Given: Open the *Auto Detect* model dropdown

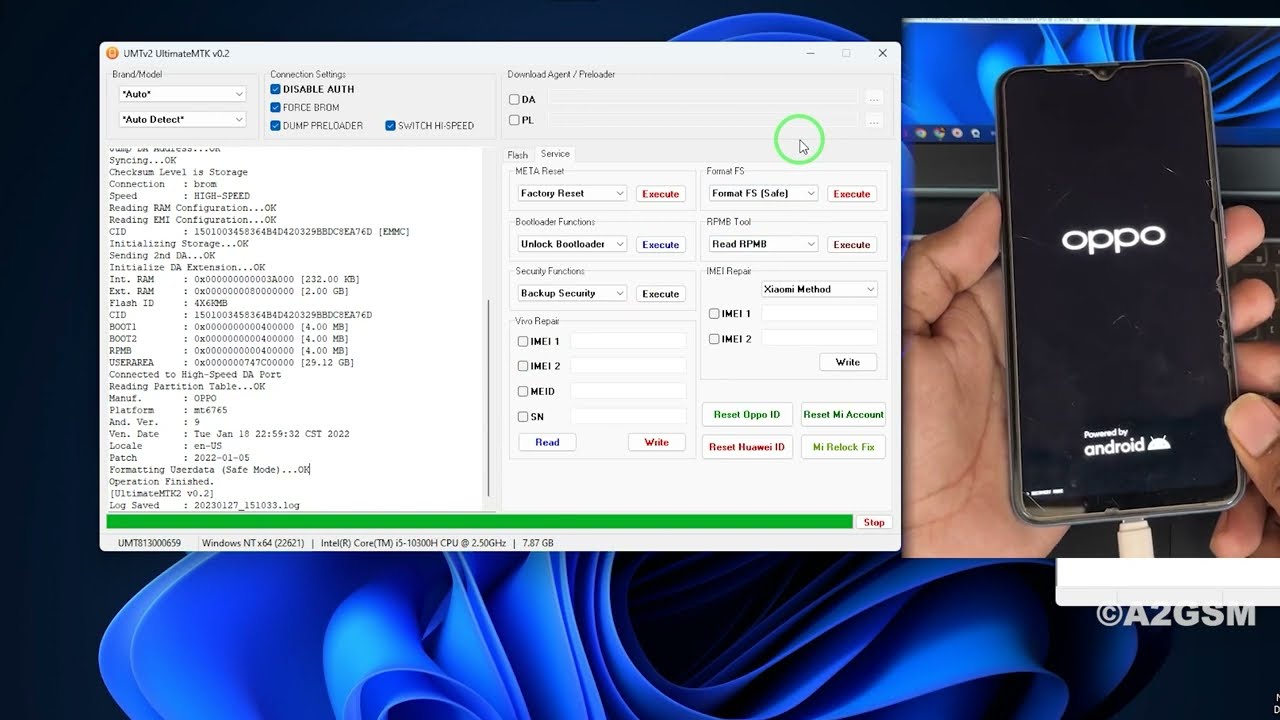Looking at the screenshot, I should pos(182,119).
